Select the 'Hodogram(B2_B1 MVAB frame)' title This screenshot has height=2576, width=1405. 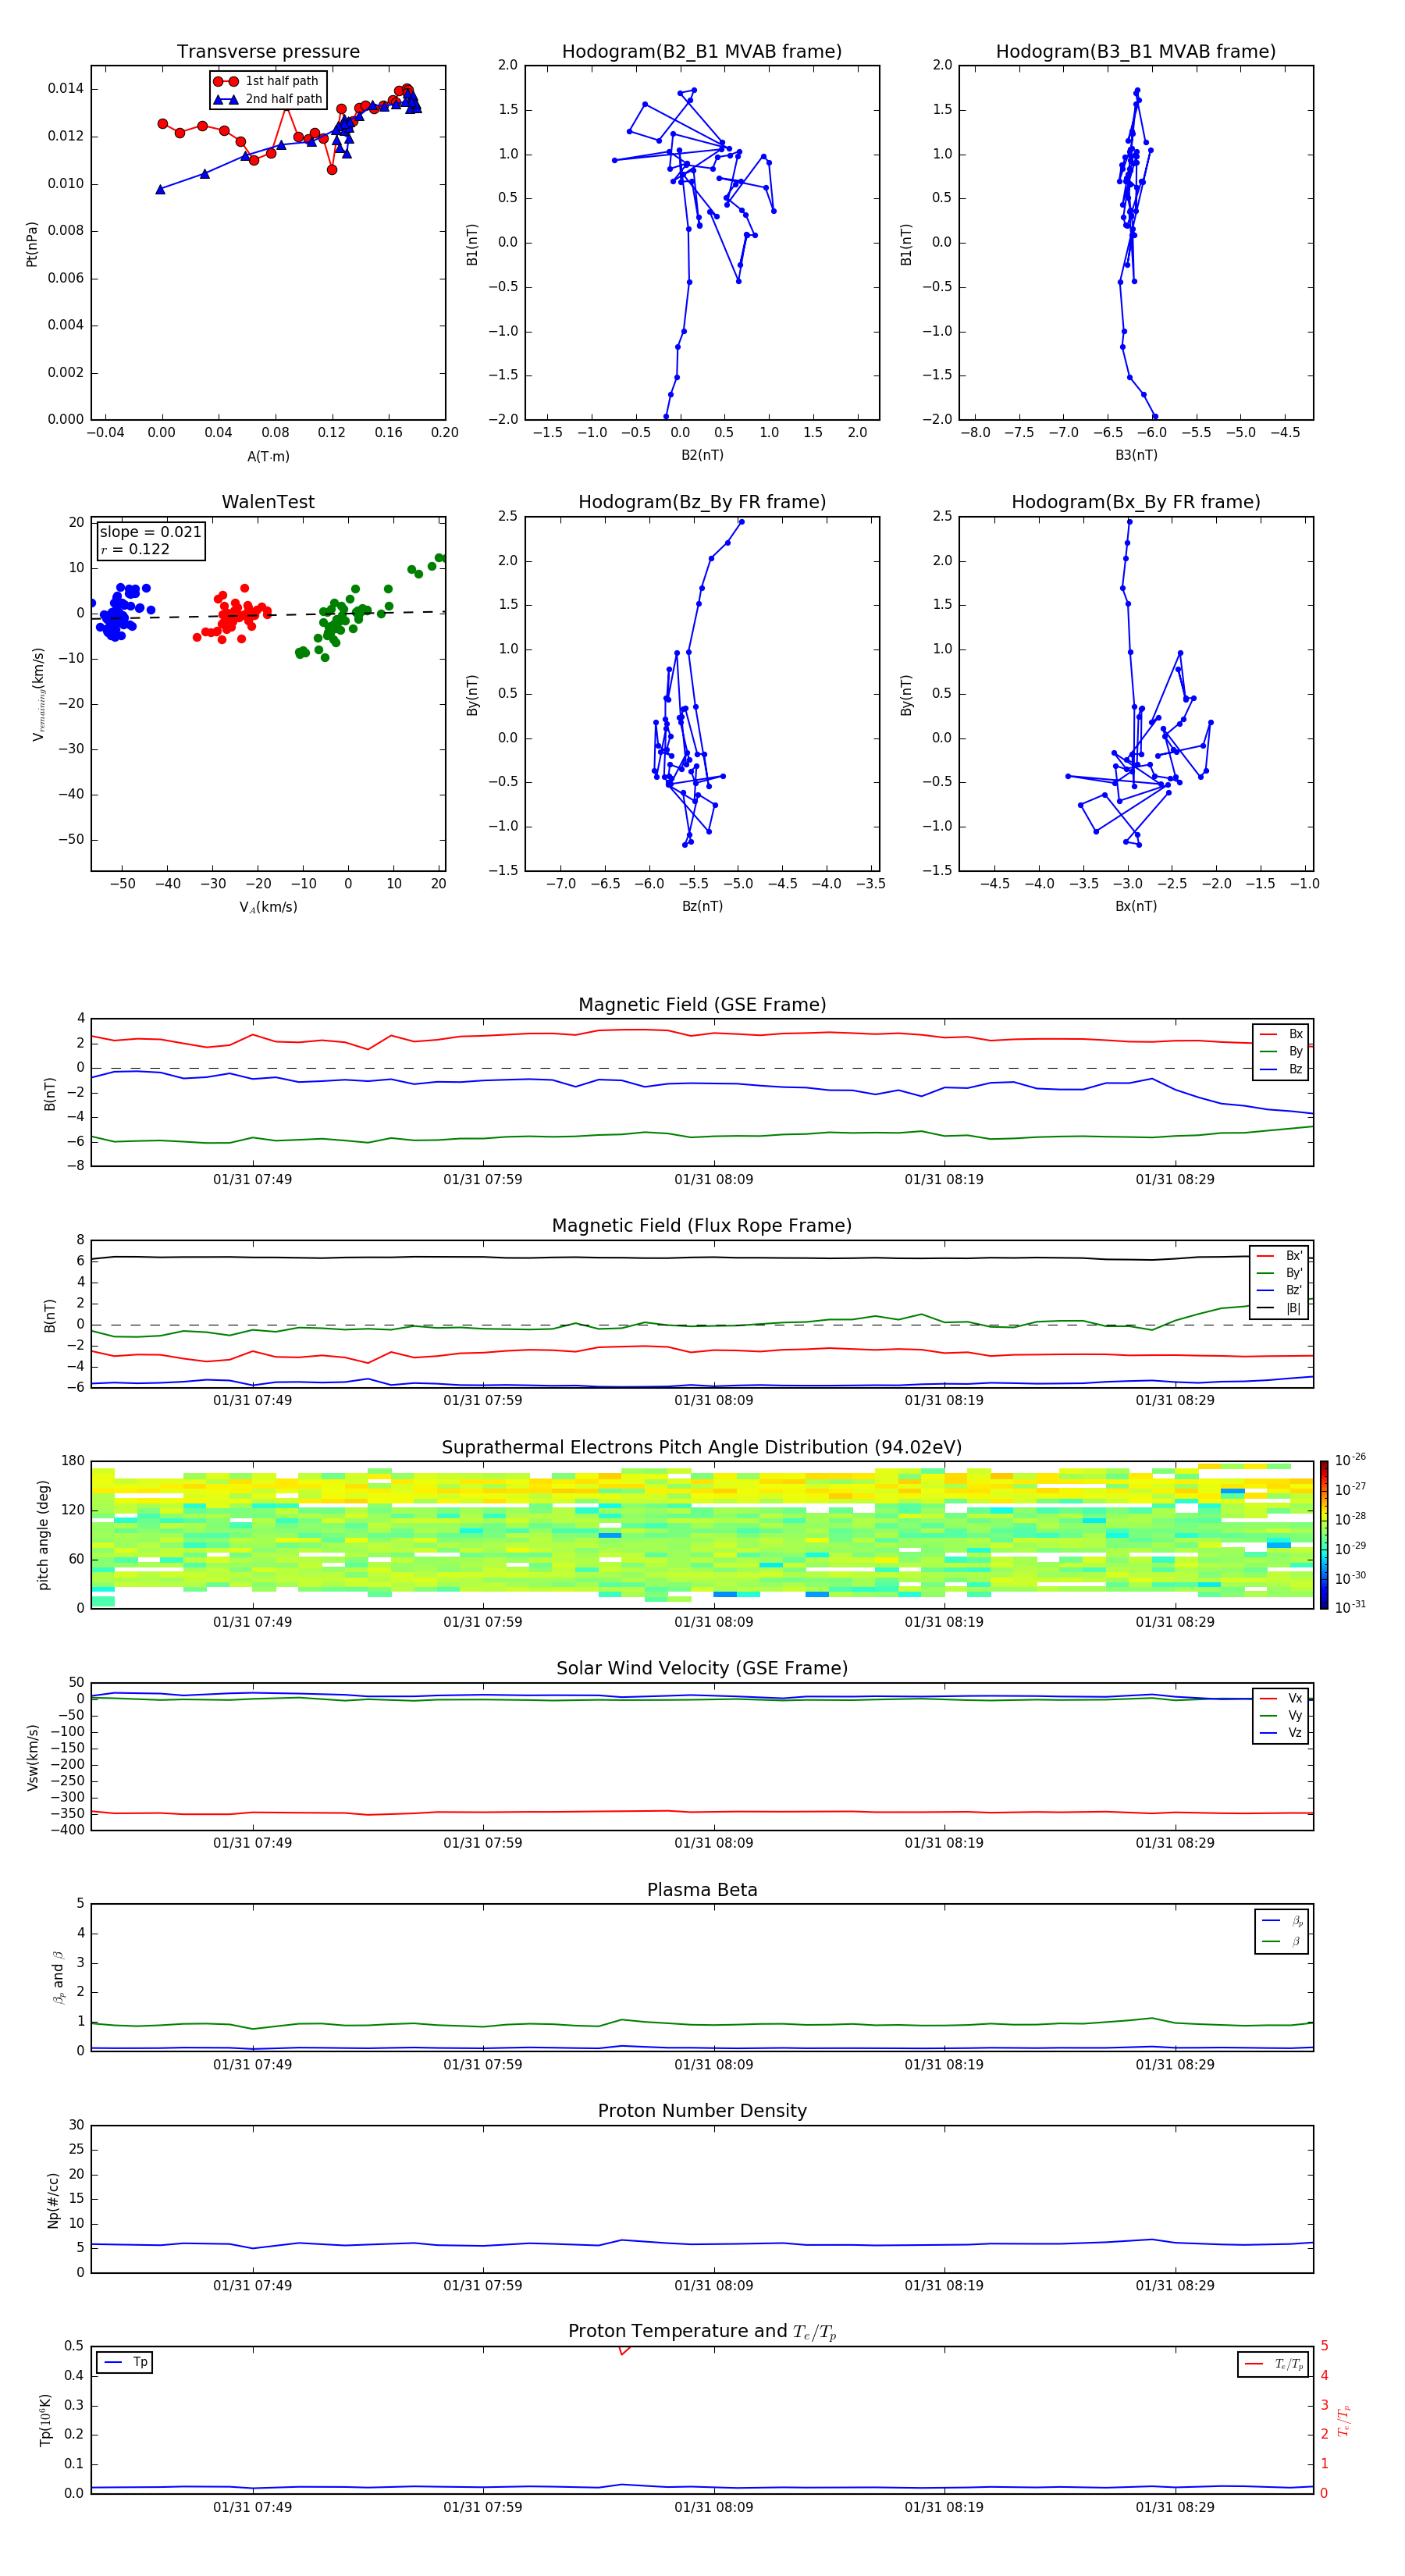pos(702,52)
